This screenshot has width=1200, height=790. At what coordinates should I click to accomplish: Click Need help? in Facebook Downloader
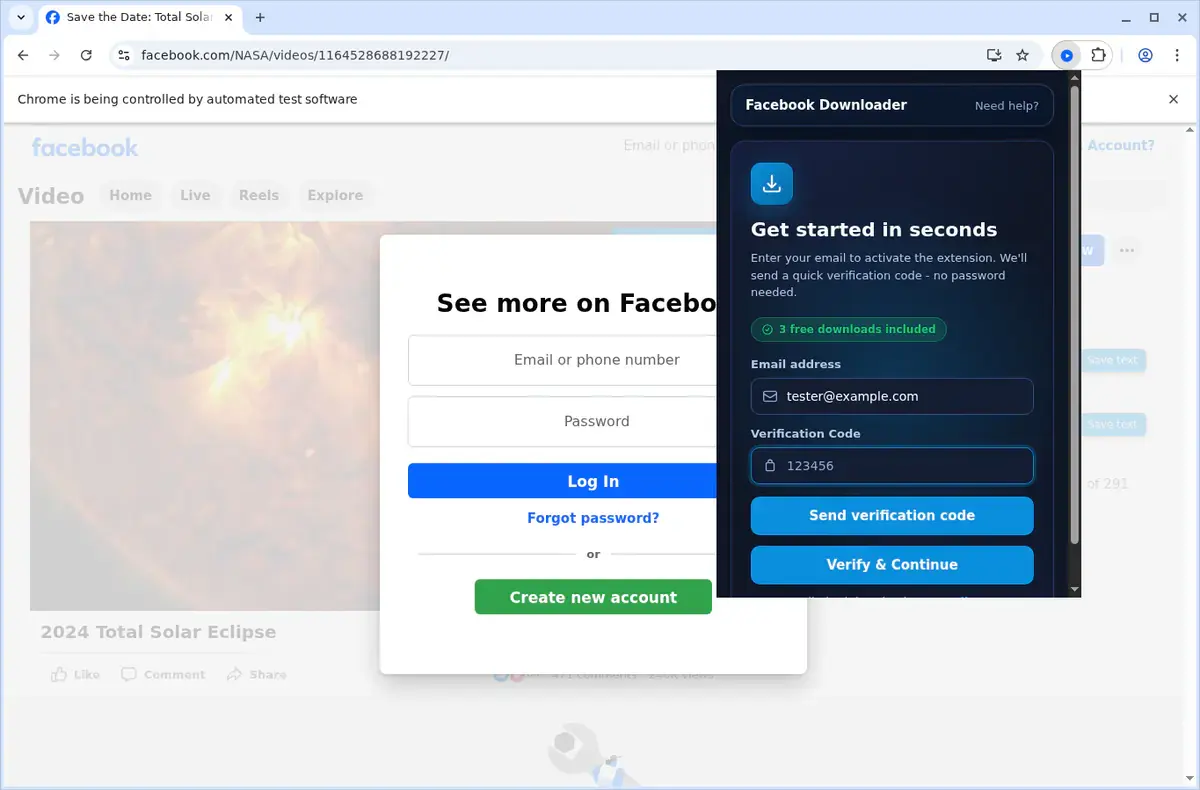point(1006,106)
